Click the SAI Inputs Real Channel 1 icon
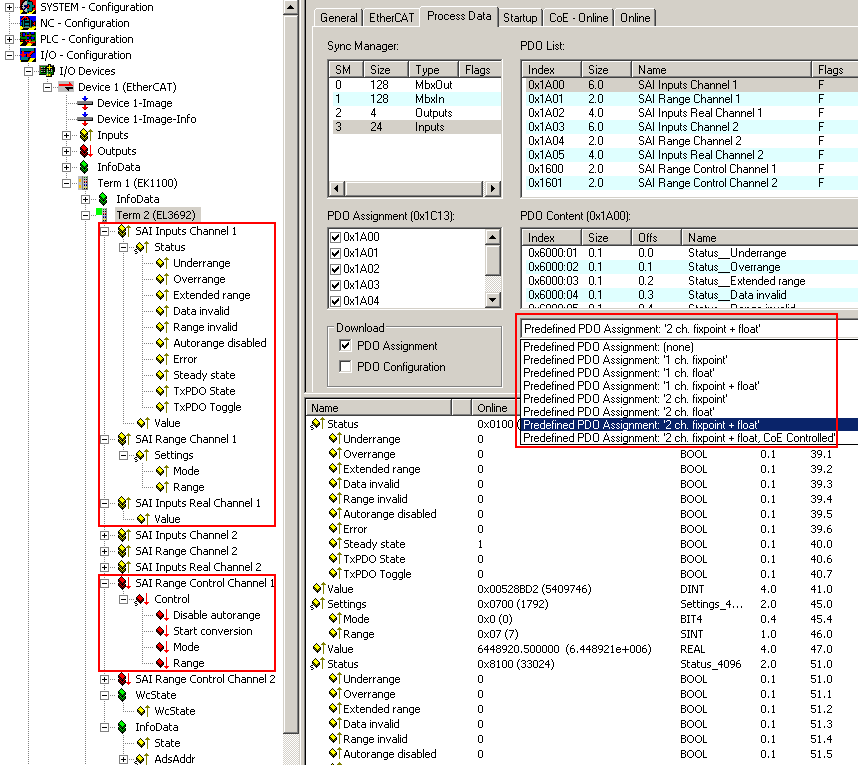This screenshot has width=858, height=765. [x=124, y=503]
